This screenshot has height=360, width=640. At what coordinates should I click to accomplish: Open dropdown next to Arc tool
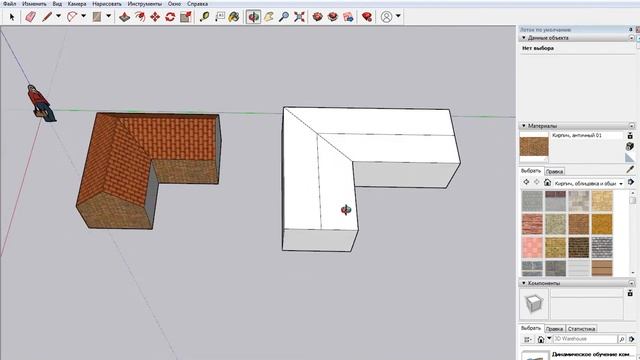point(83,16)
